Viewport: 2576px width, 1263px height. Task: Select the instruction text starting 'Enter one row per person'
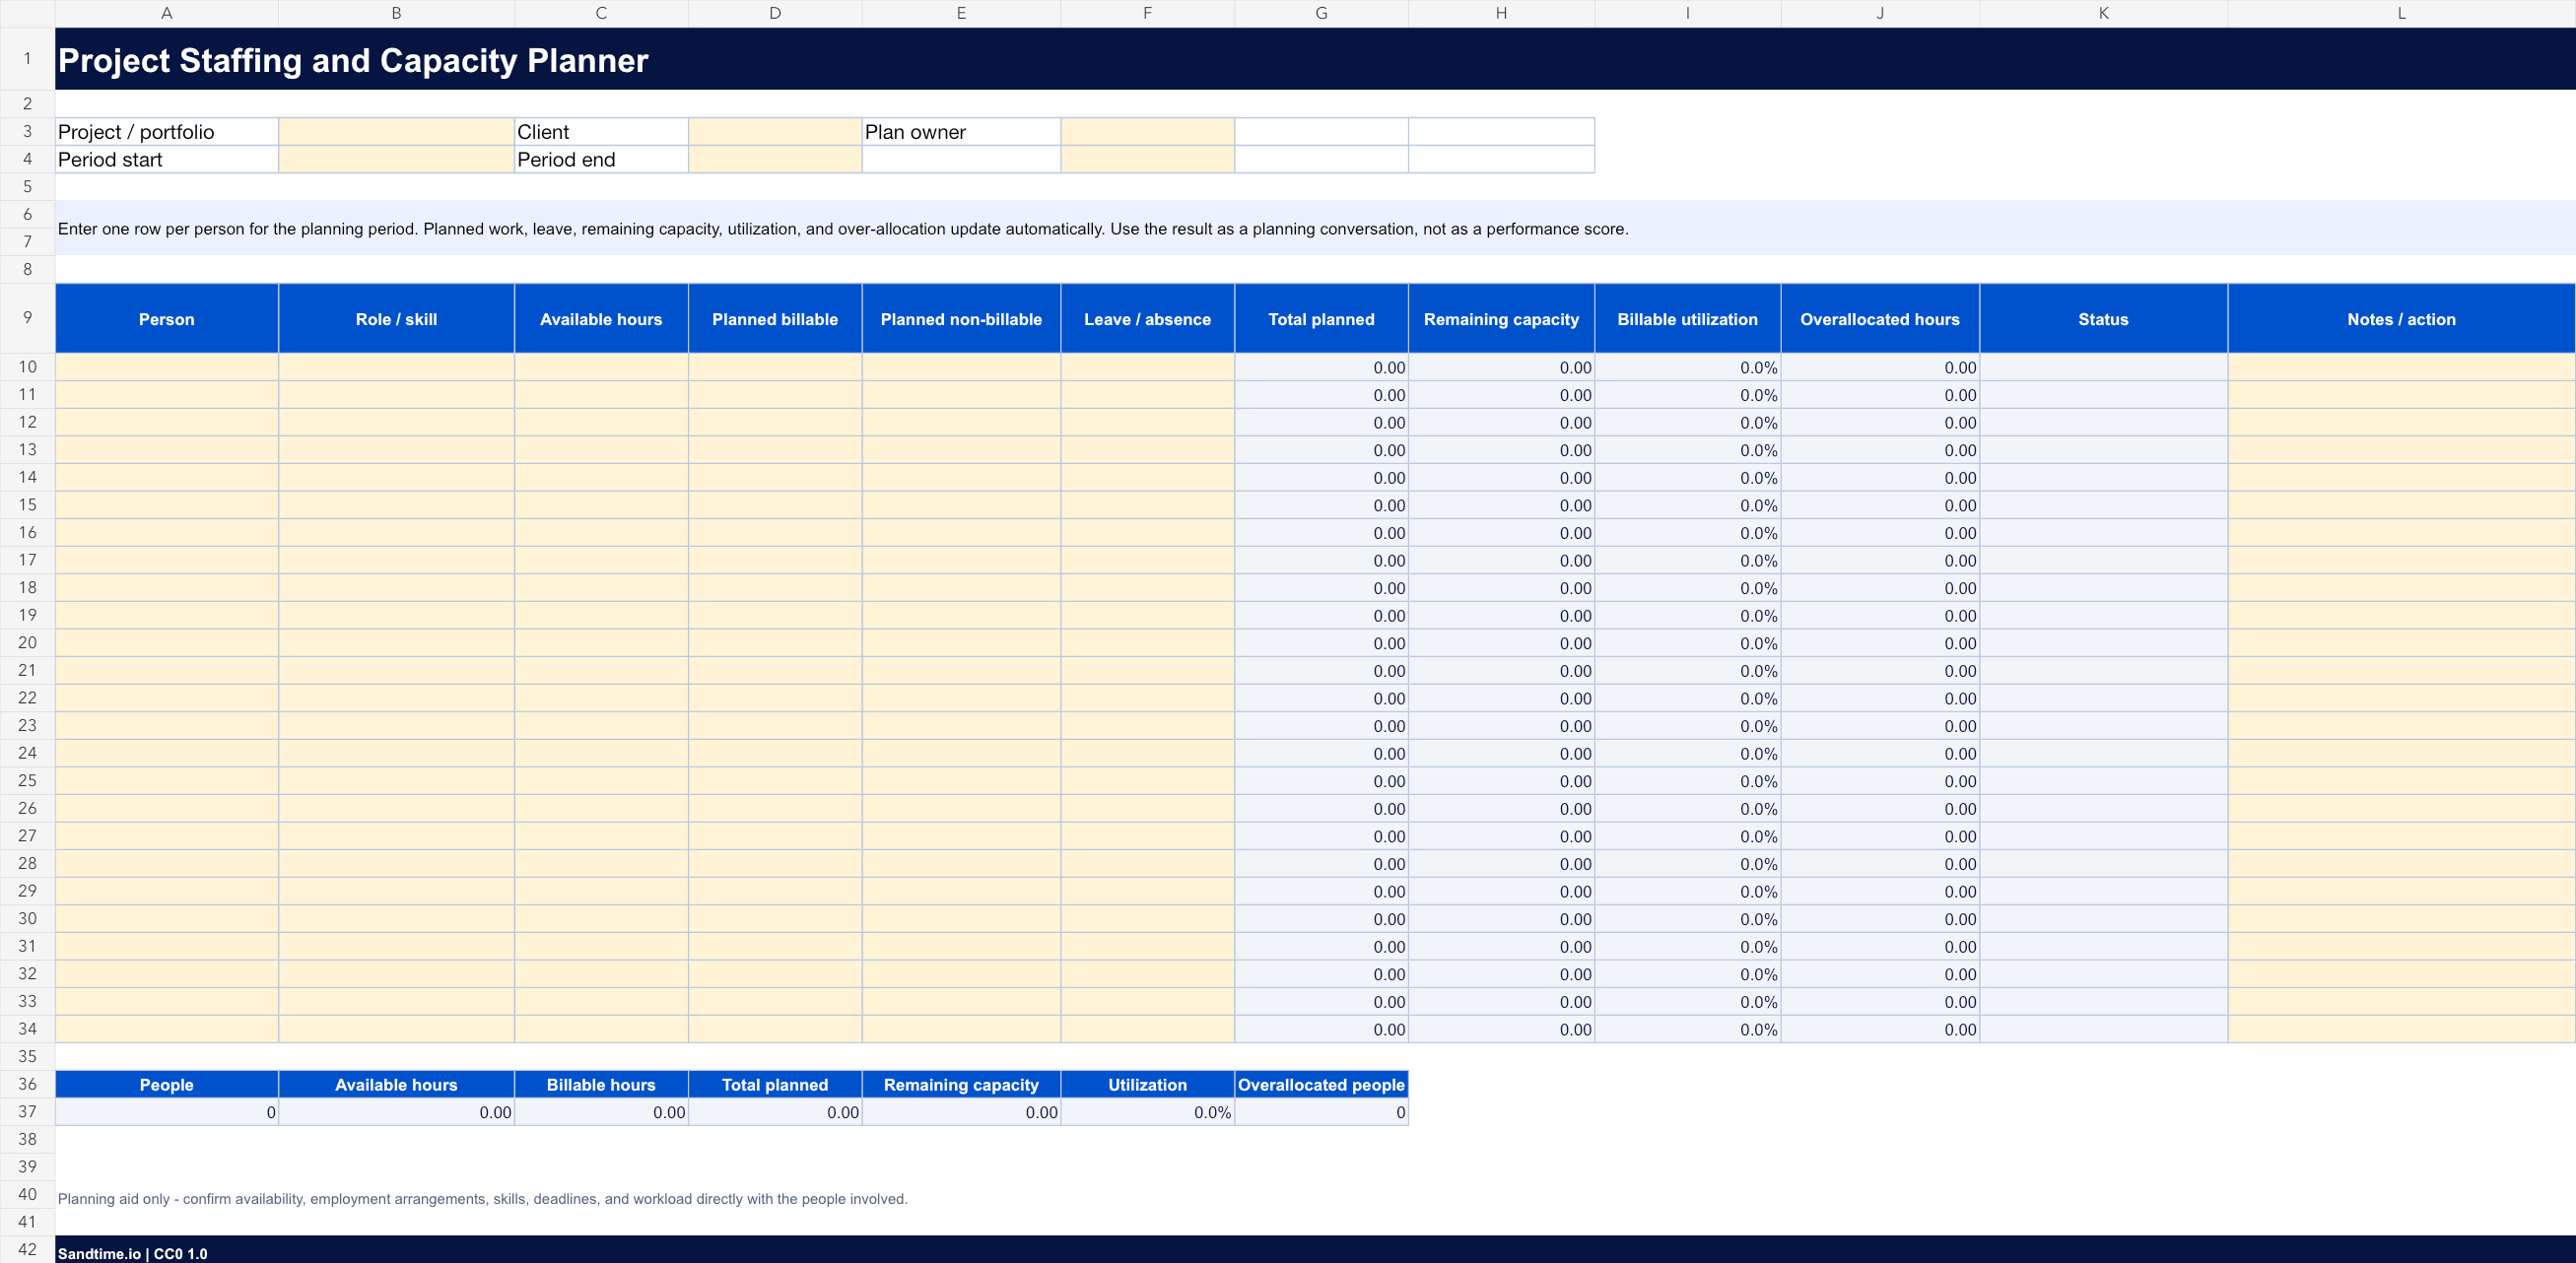tap(843, 229)
